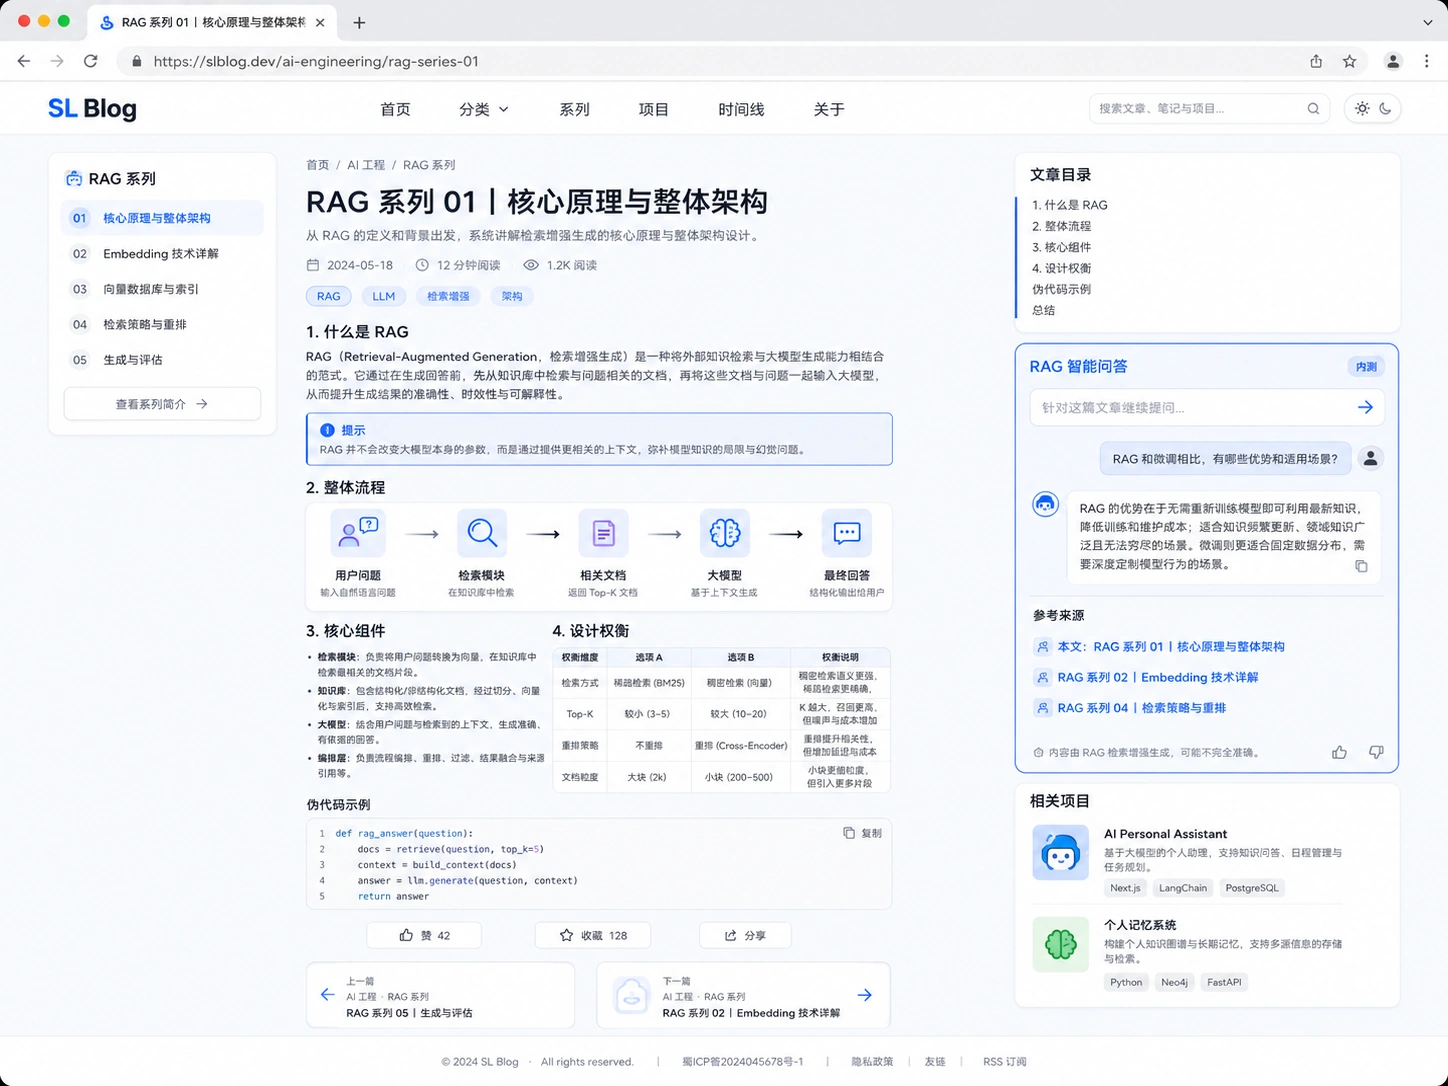The image size is (1448, 1086).
Task: Click the RSS 订阅 footer link
Action: point(1005,1062)
